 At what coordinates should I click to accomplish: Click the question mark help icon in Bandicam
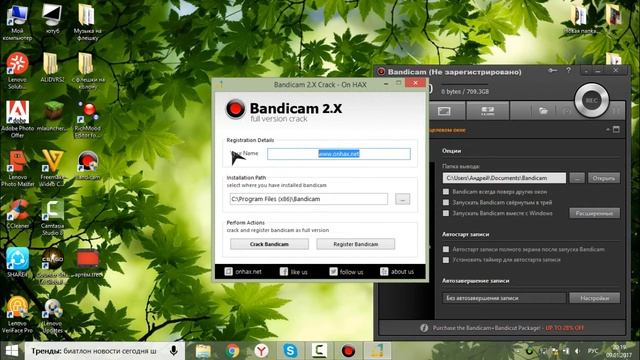click(568, 71)
